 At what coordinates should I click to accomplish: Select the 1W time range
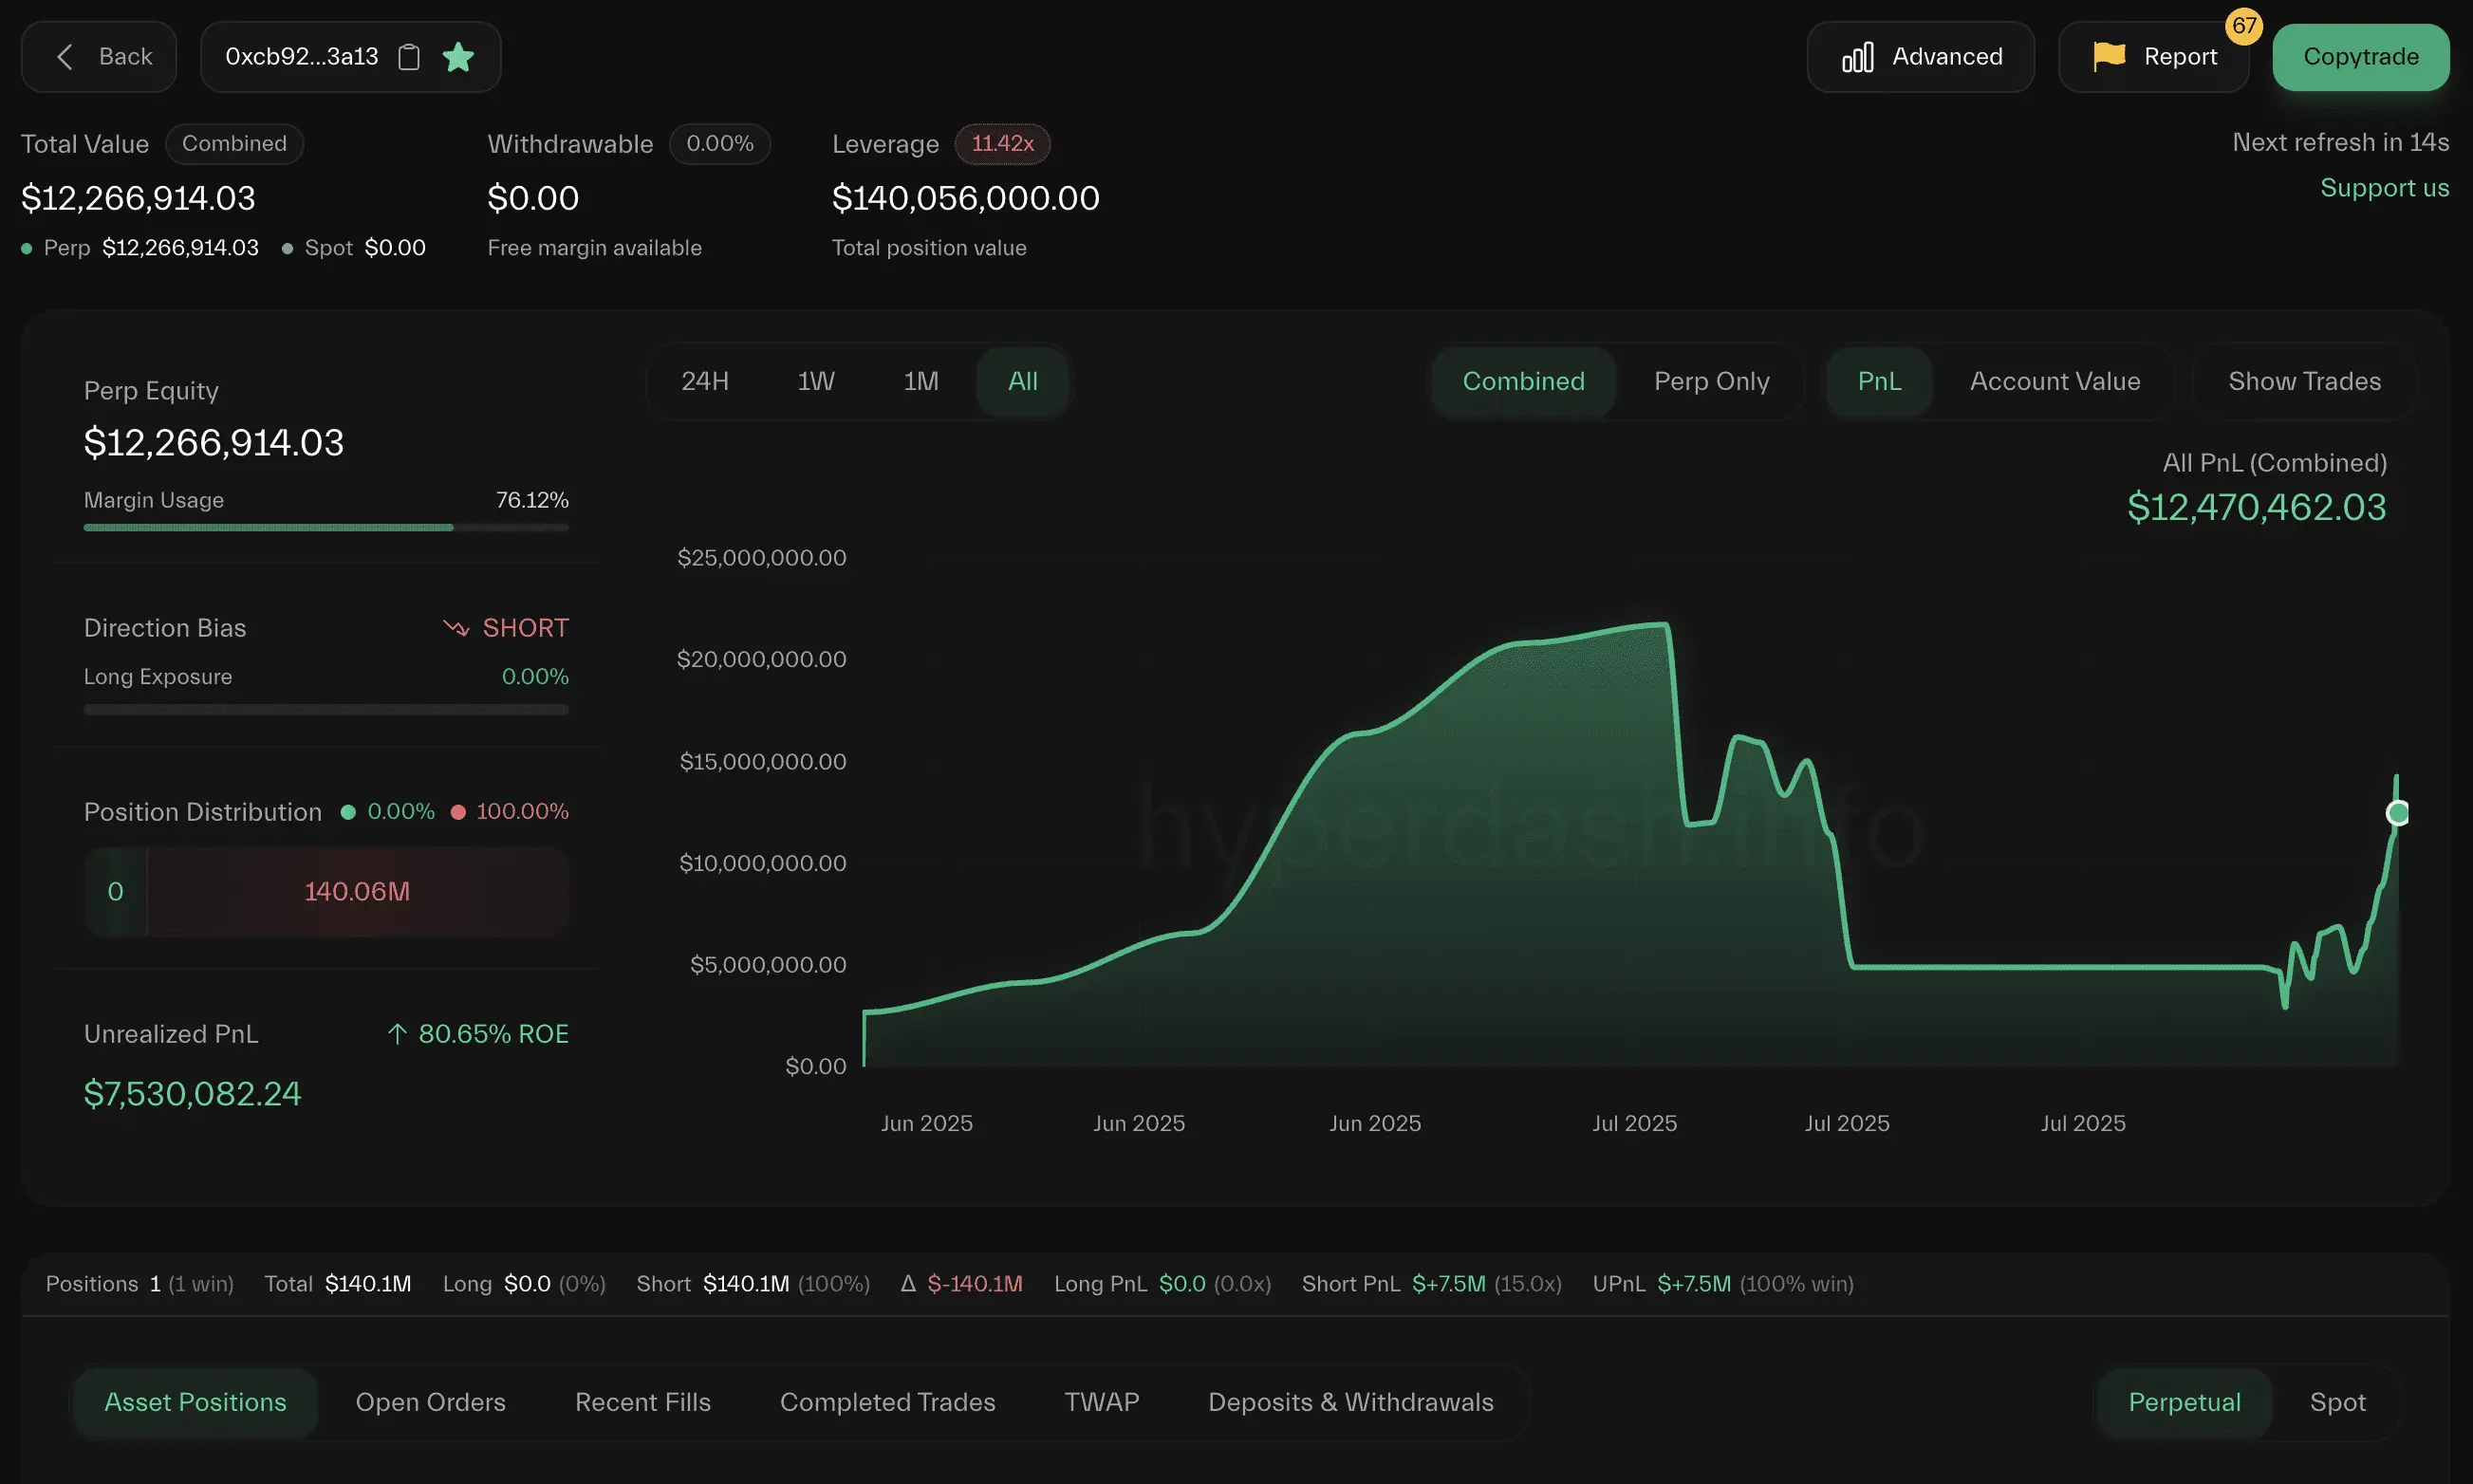coord(815,381)
